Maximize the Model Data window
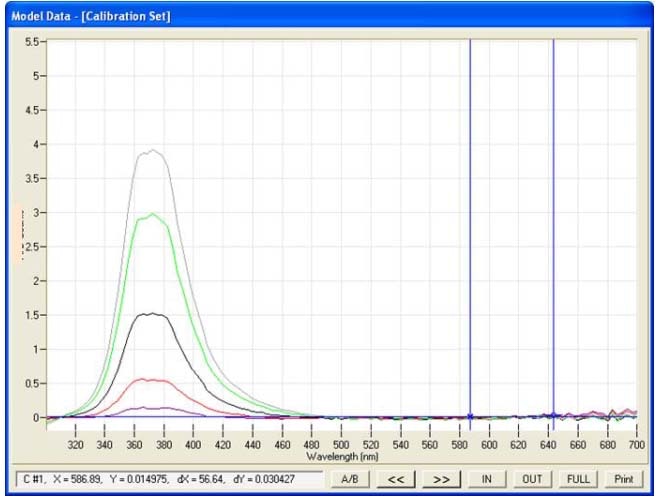656x503 pixels. pos(617,17)
